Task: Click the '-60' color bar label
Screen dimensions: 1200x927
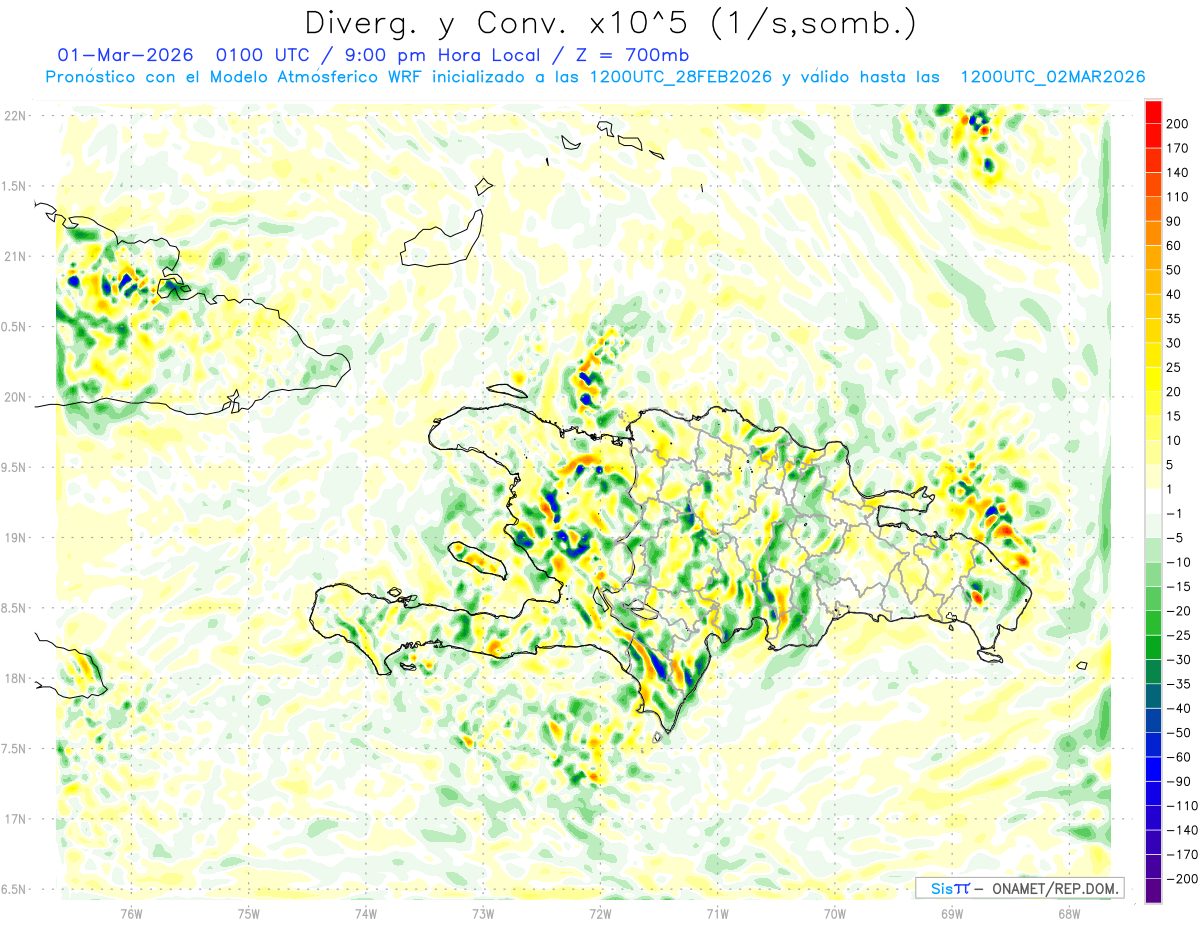Action: 1178,757
